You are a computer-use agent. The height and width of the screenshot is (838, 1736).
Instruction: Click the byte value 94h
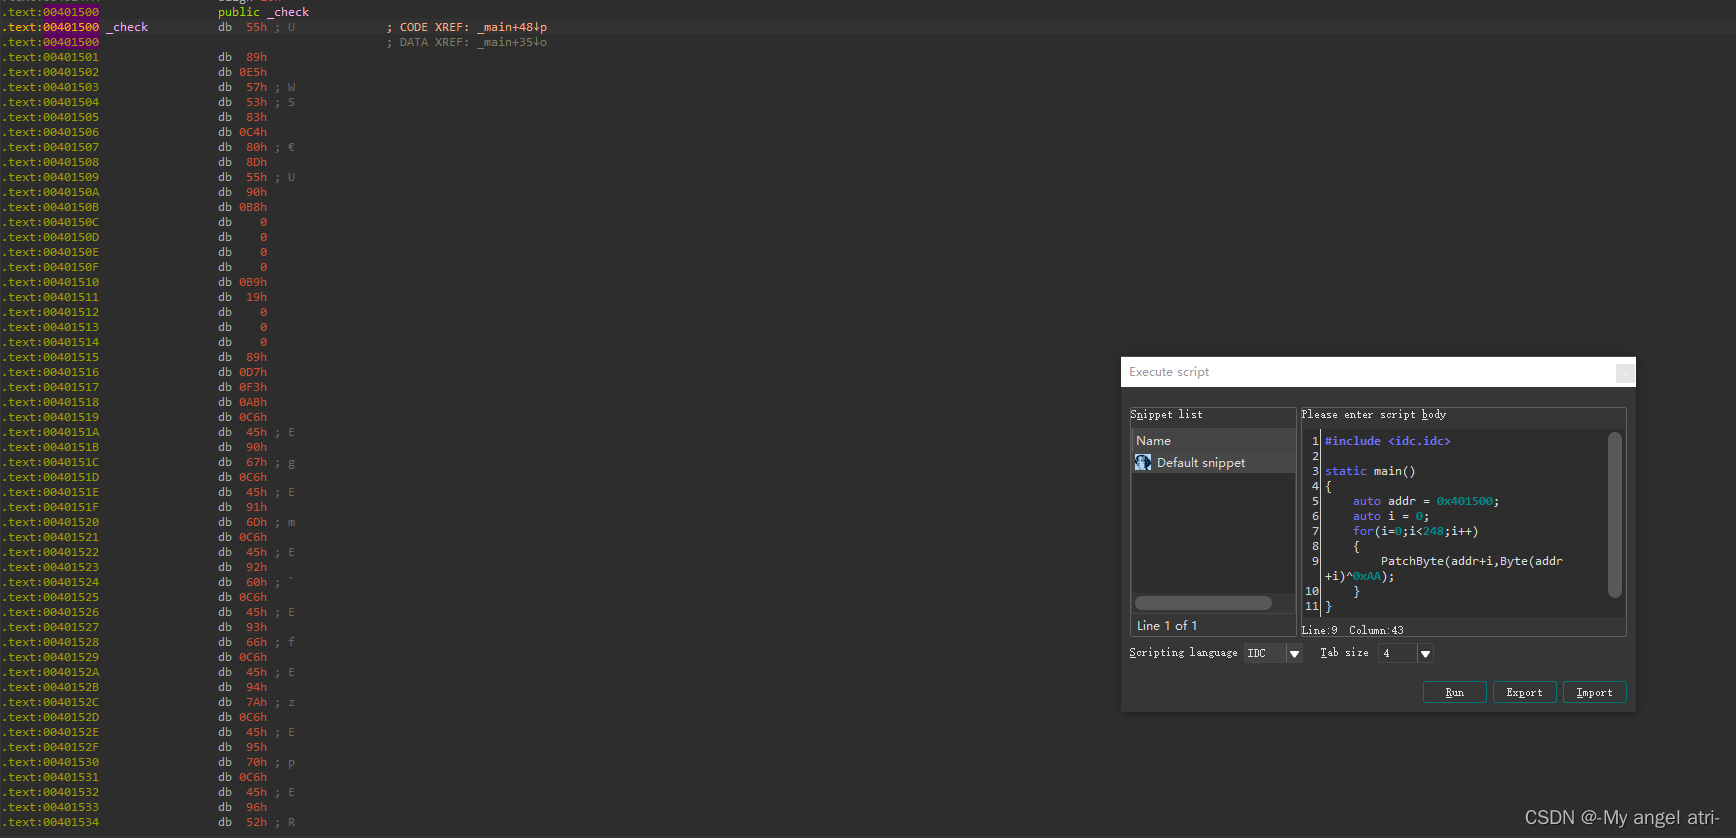pyautogui.click(x=257, y=687)
